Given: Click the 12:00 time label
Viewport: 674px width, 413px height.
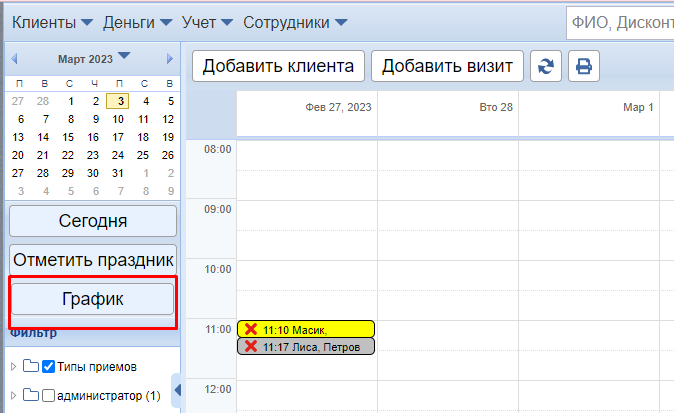Looking at the screenshot, I should [x=218, y=389].
